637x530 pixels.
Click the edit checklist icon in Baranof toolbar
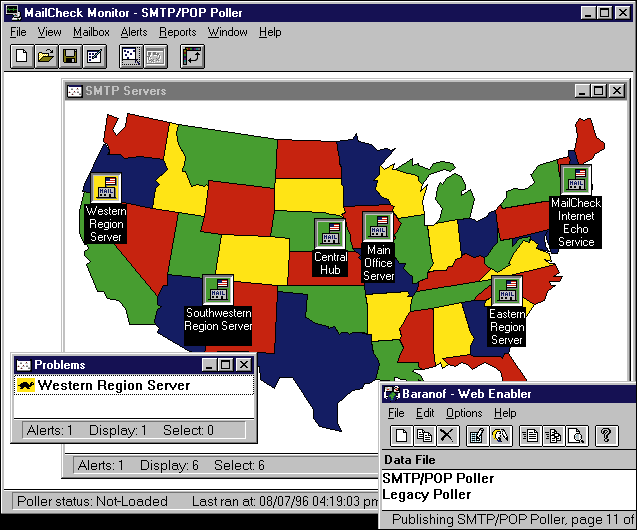pos(477,436)
